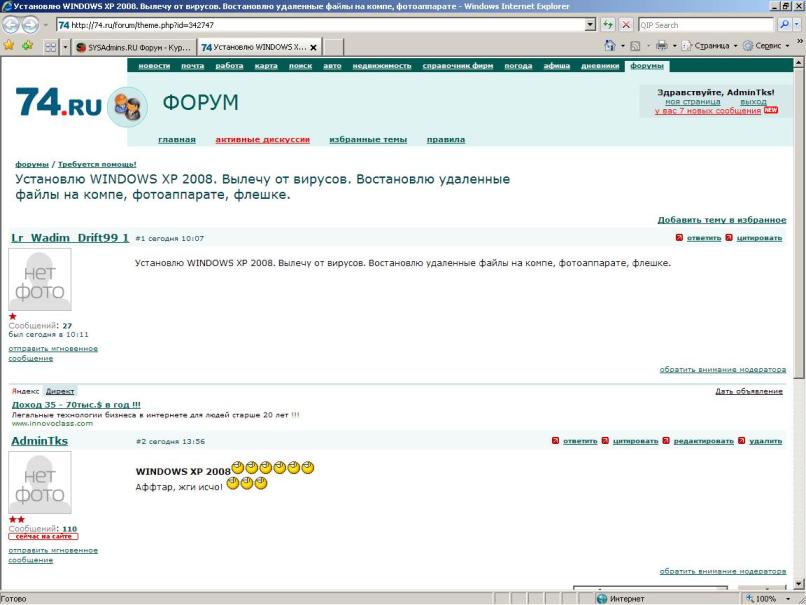Stop loading with the red X icon
806x605 pixels.
[626, 24]
